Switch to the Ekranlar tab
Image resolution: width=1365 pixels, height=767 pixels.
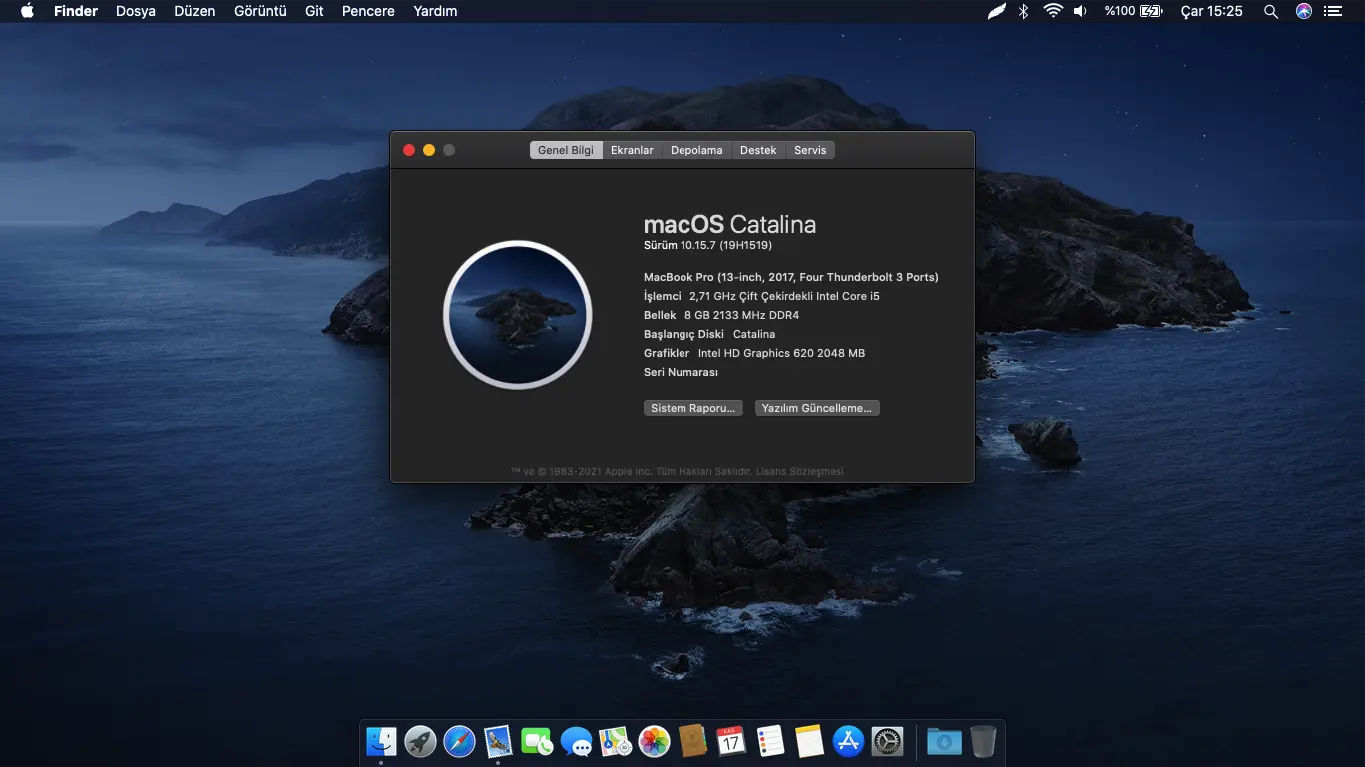tap(632, 150)
